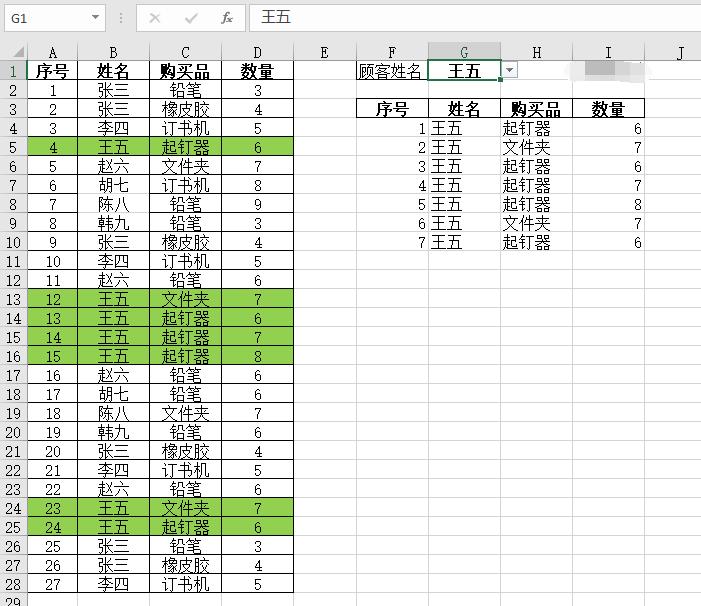The height and width of the screenshot is (606, 701).
Task: Click cell A22 with number 21
Action: tap(53, 470)
